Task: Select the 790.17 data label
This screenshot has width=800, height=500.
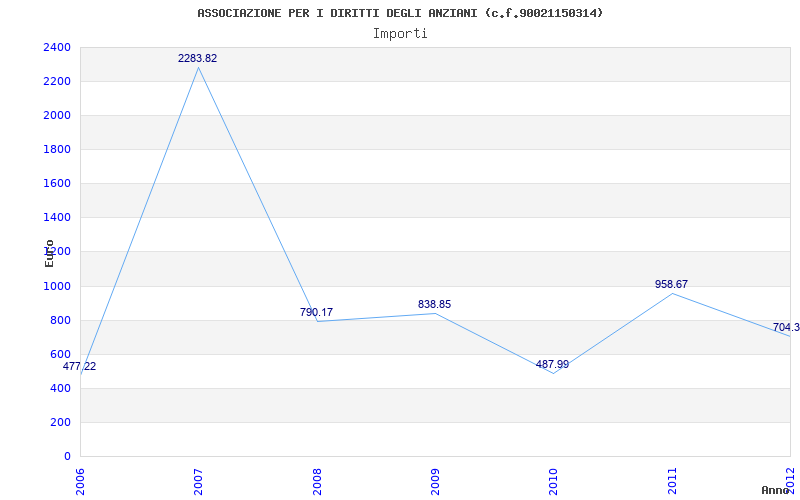Action: coord(316,312)
